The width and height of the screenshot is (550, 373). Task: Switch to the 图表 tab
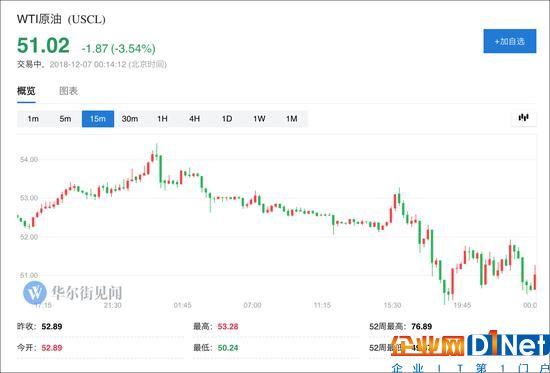68,91
